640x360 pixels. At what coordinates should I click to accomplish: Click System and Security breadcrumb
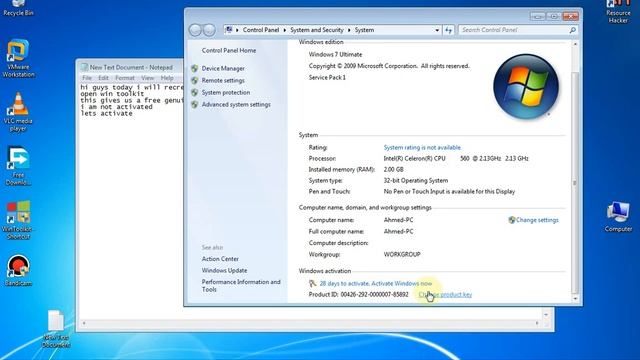pos(317,30)
